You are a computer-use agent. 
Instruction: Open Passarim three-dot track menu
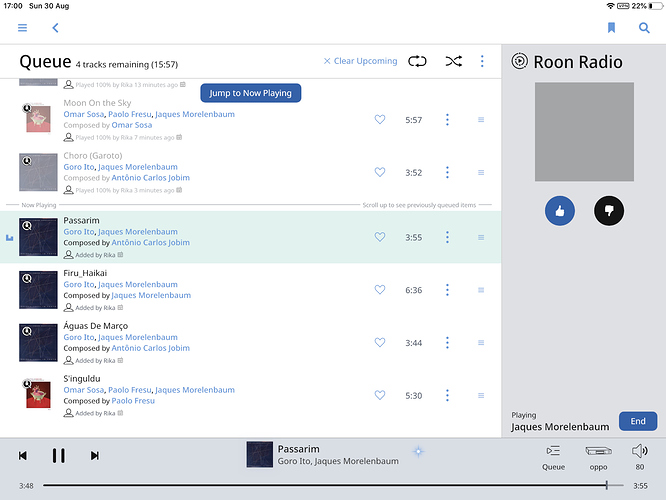pyautogui.click(x=447, y=237)
